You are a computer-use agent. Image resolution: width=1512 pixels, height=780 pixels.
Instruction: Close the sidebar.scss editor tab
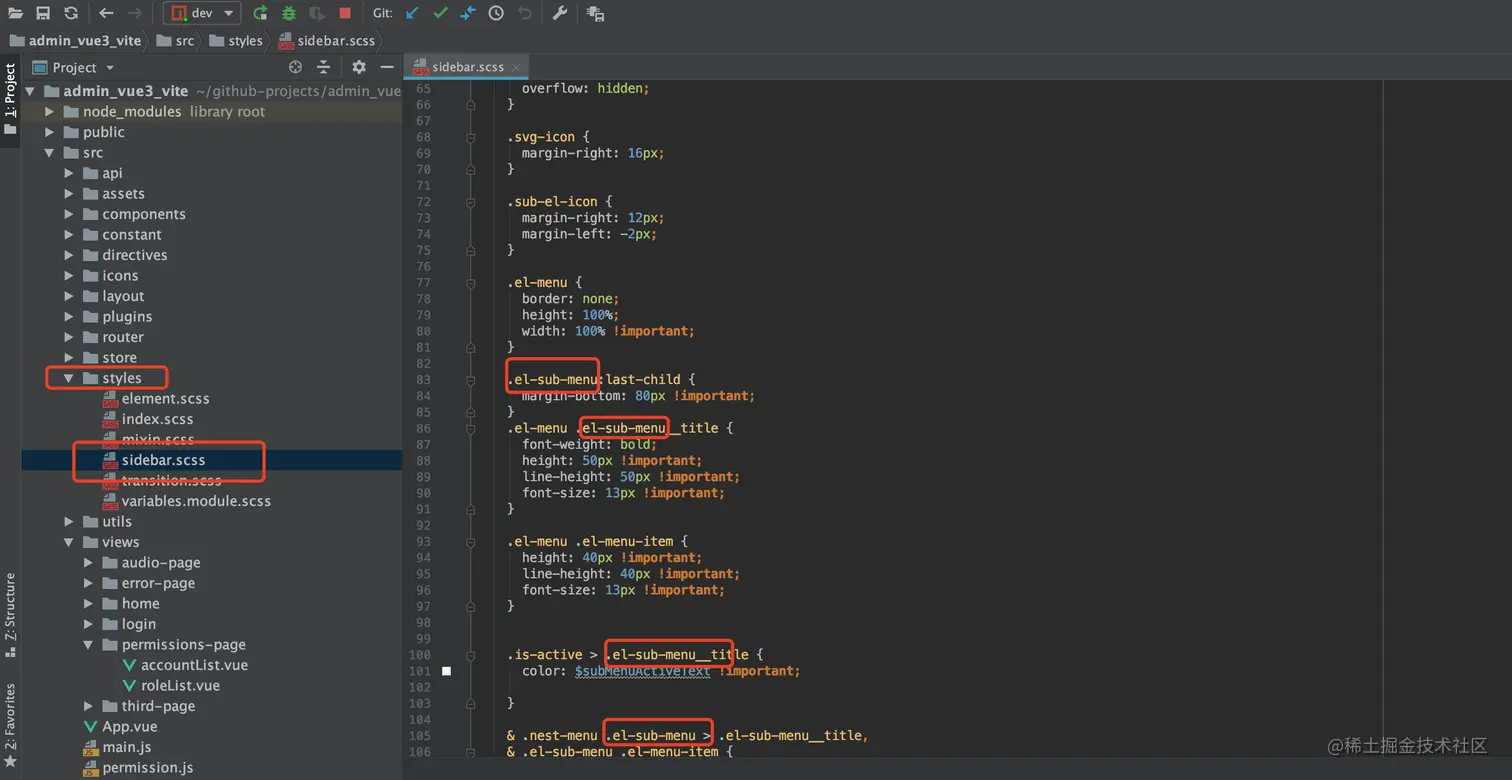tap(517, 67)
